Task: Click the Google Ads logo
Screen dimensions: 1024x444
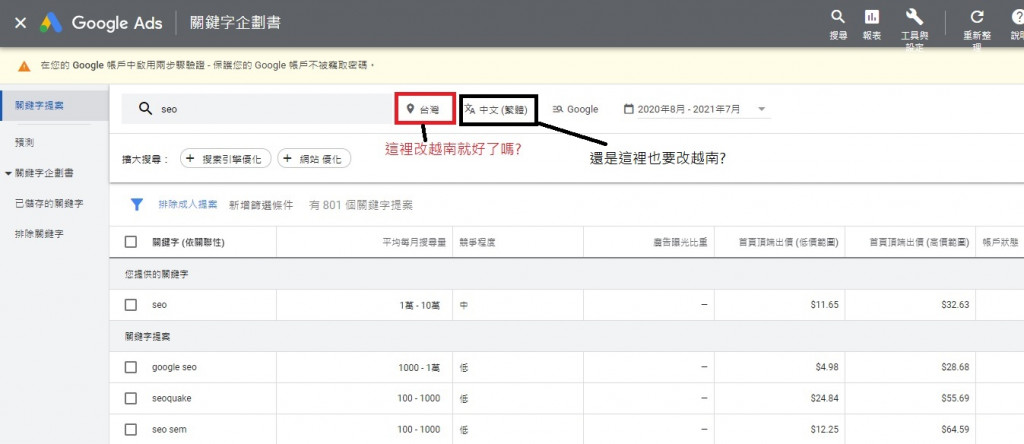Action: [51, 23]
